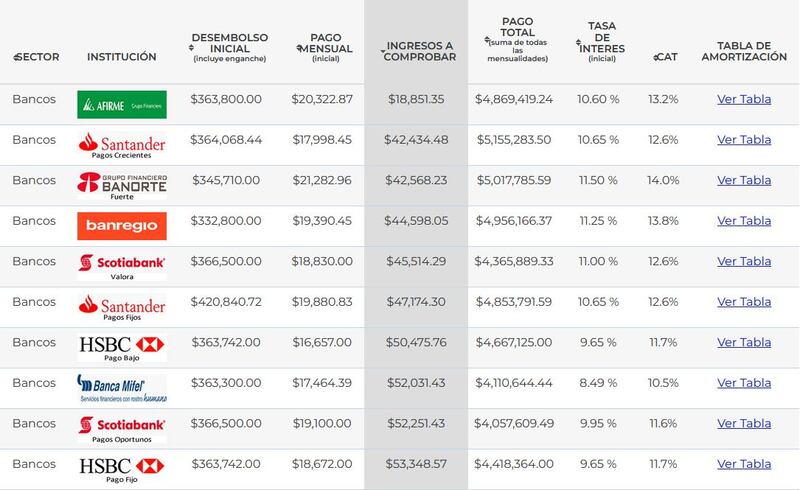Click the Santander Pagos Crecientes logo

121,144
